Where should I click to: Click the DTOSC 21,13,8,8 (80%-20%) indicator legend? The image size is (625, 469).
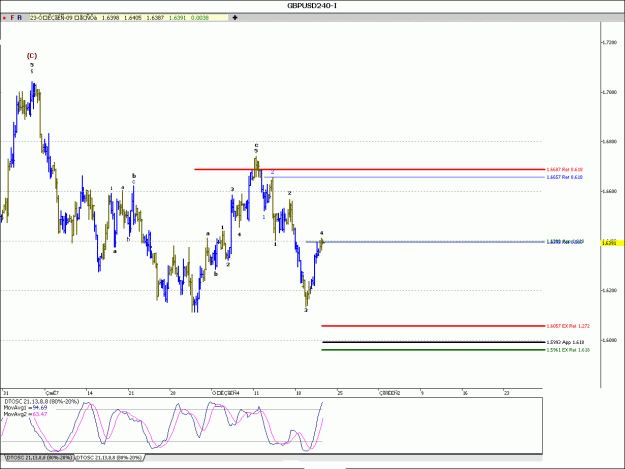click(x=41, y=401)
